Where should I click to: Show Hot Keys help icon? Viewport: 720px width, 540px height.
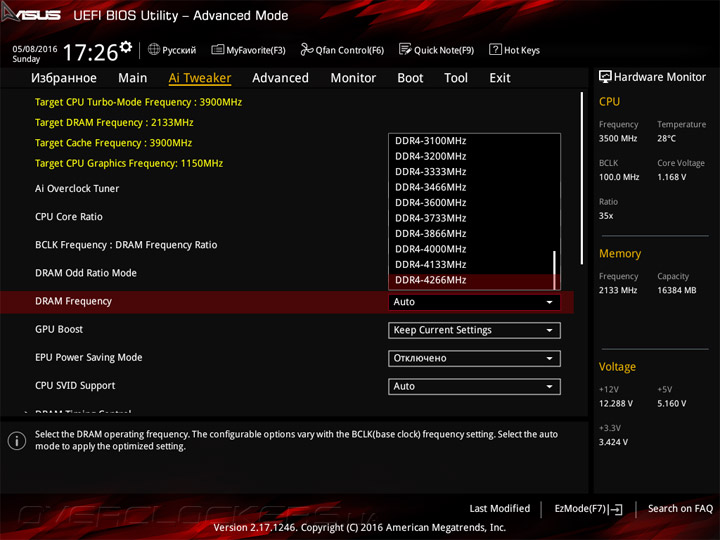coord(495,49)
